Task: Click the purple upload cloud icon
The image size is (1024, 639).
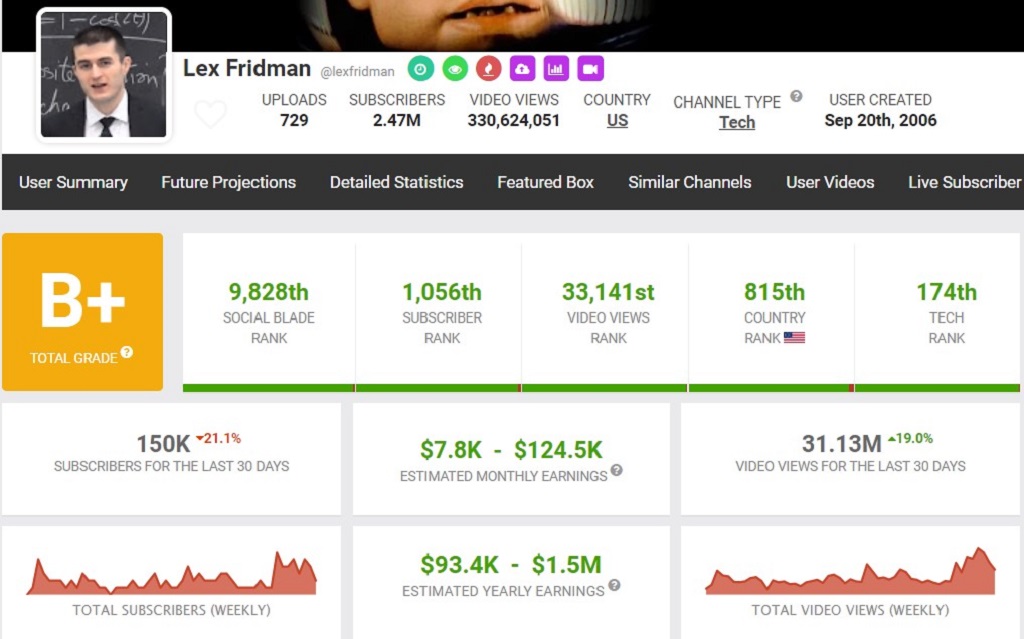Action: [x=522, y=68]
